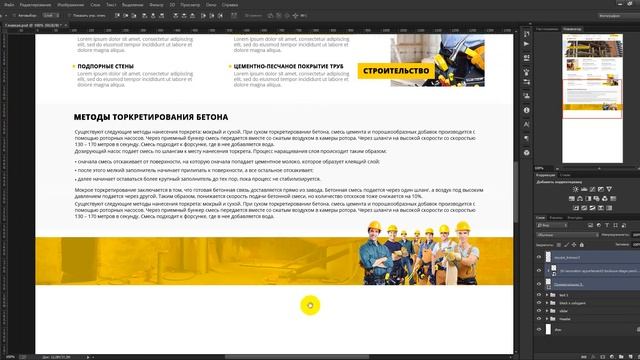This screenshot has width=640, height=360.
Task: Add an Invert adjustment layer
Action: point(576,208)
